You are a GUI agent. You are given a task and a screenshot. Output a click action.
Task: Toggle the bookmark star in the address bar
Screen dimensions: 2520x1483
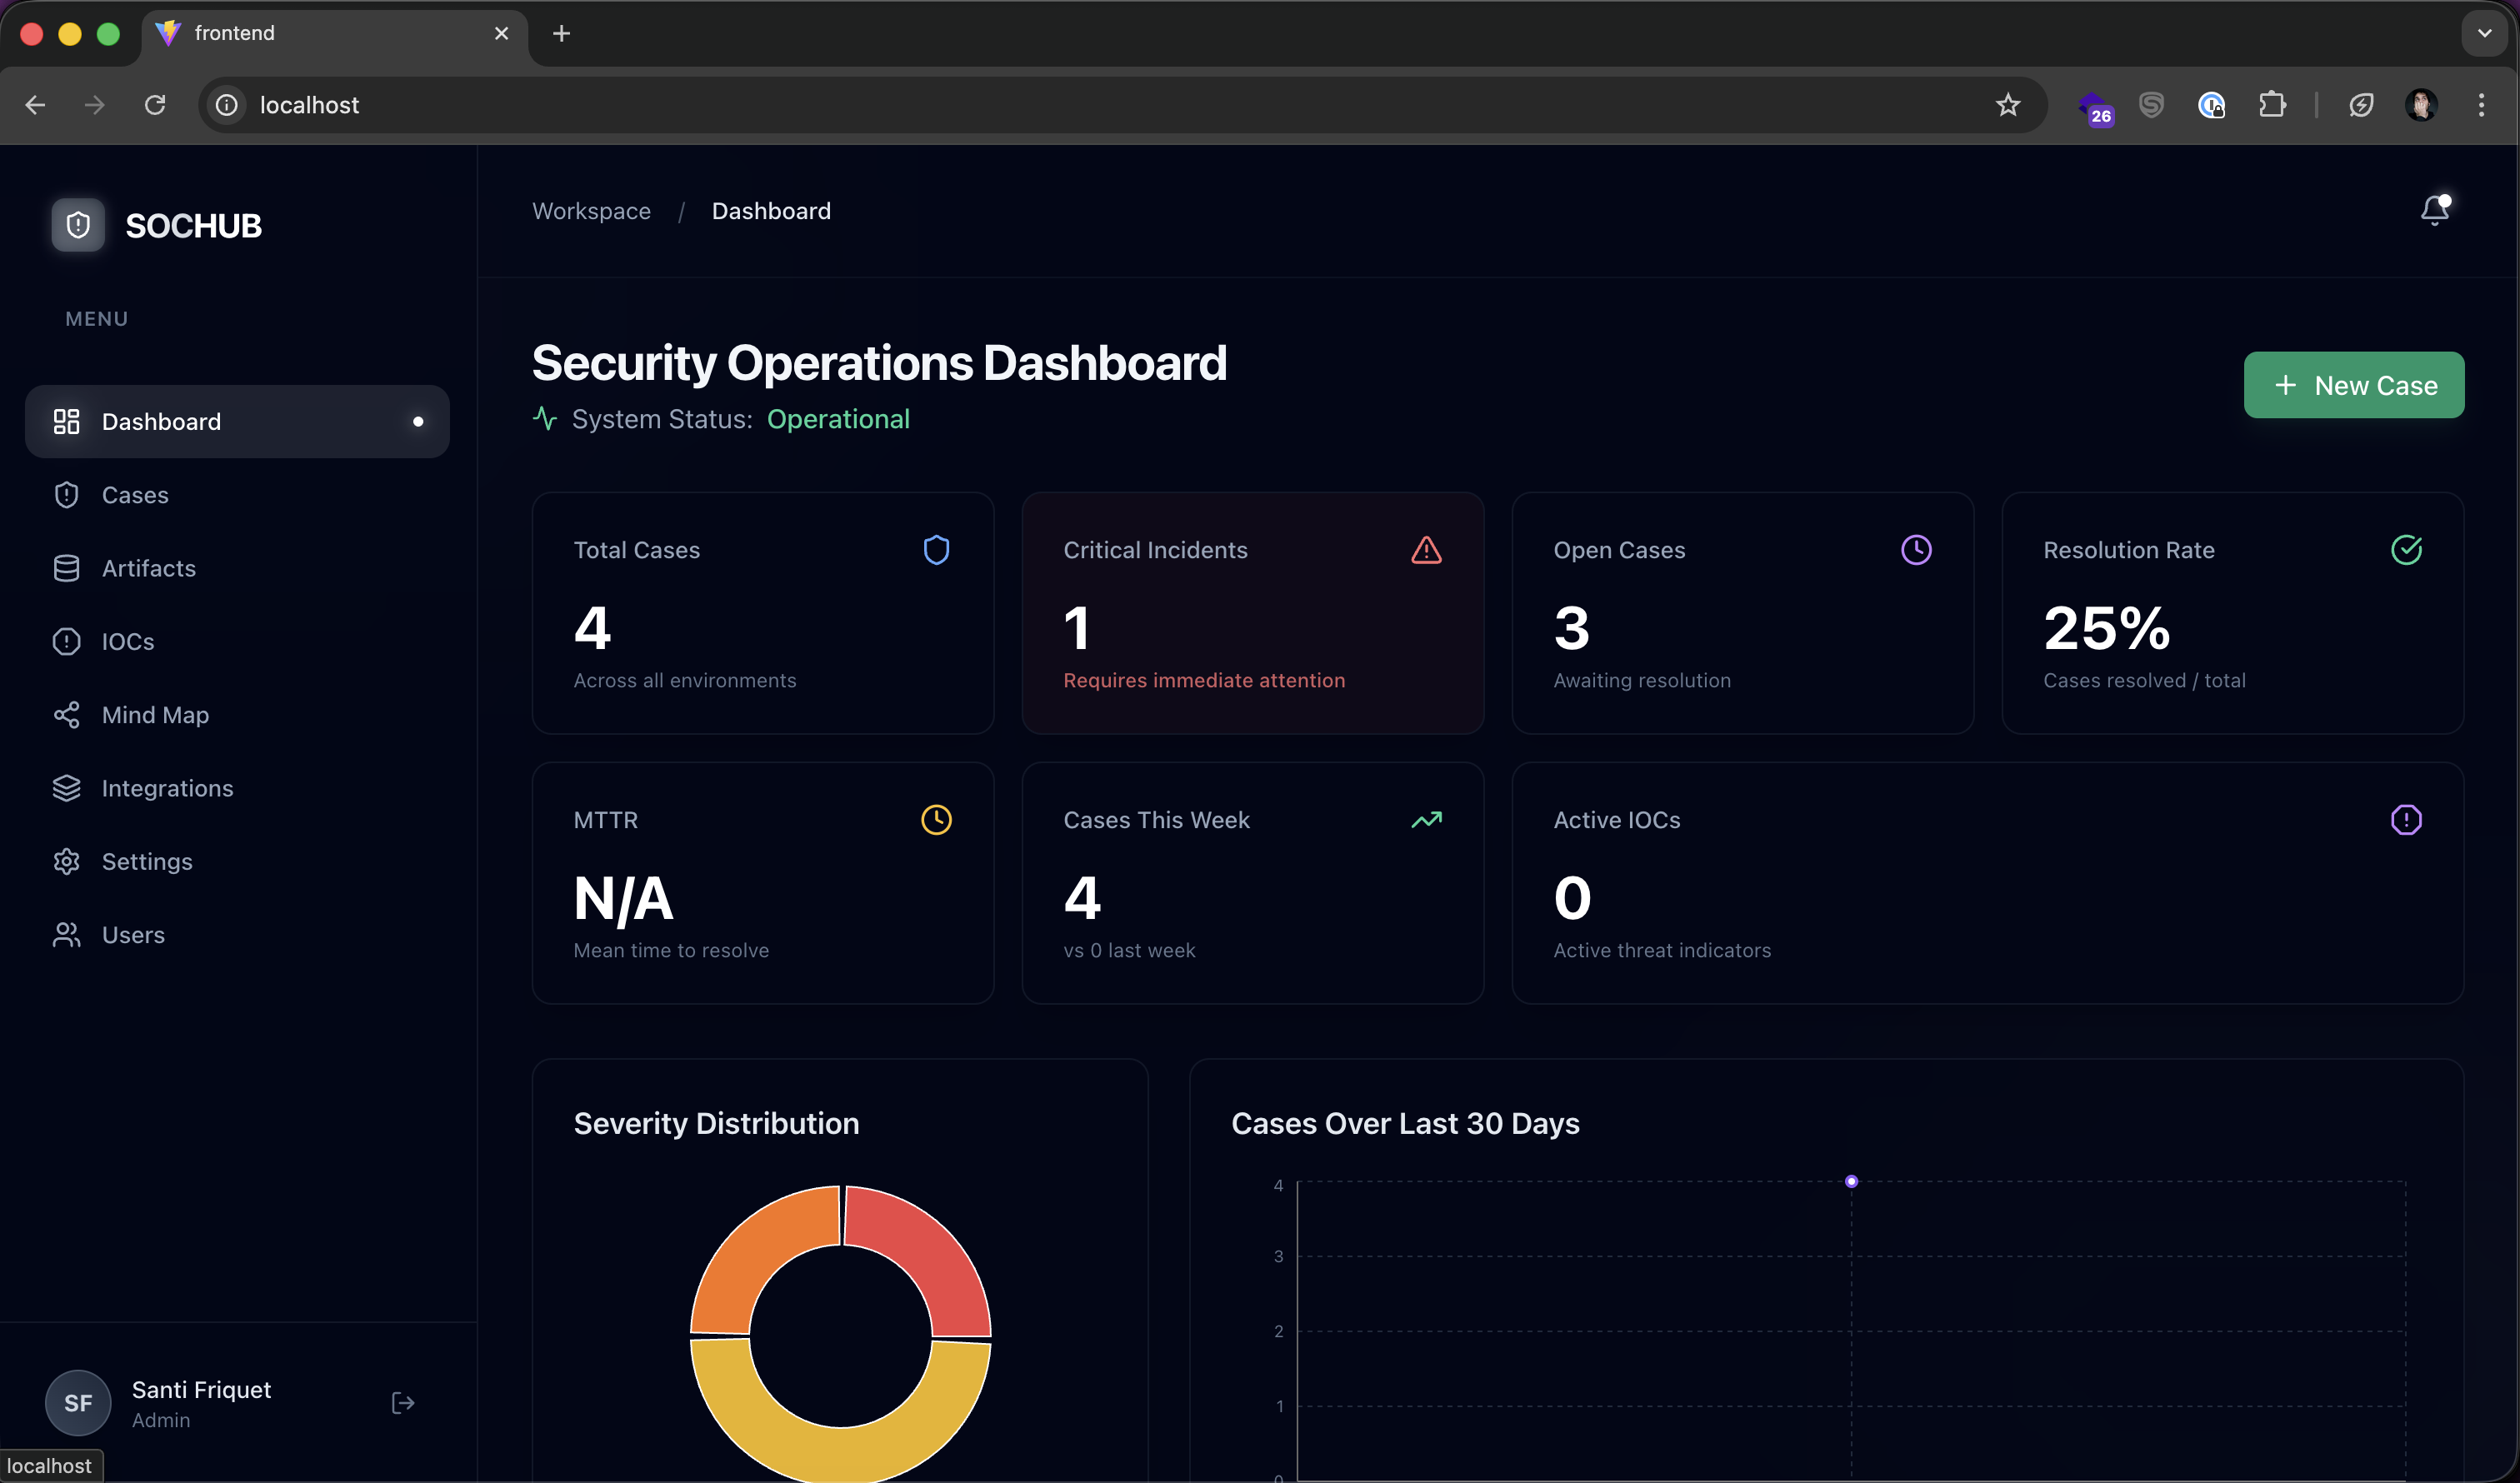point(2008,105)
